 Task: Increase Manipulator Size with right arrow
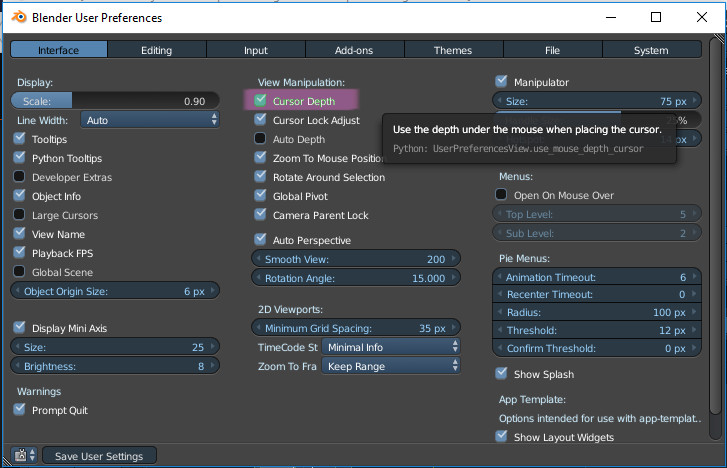pyautogui.click(x=695, y=101)
